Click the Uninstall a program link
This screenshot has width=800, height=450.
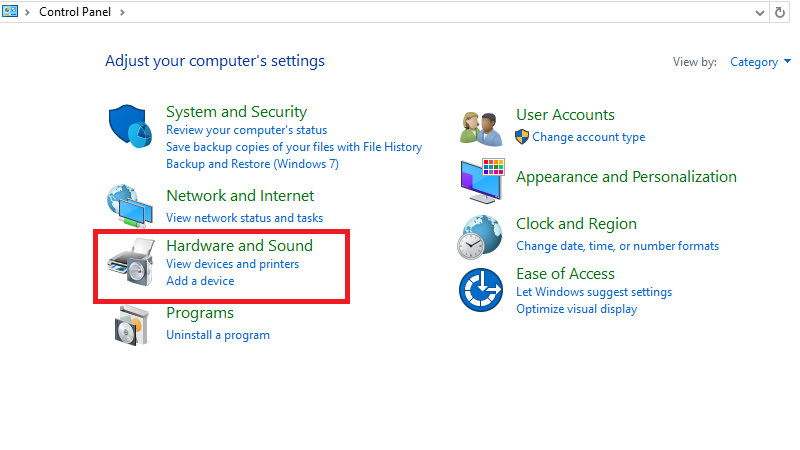point(217,335)
